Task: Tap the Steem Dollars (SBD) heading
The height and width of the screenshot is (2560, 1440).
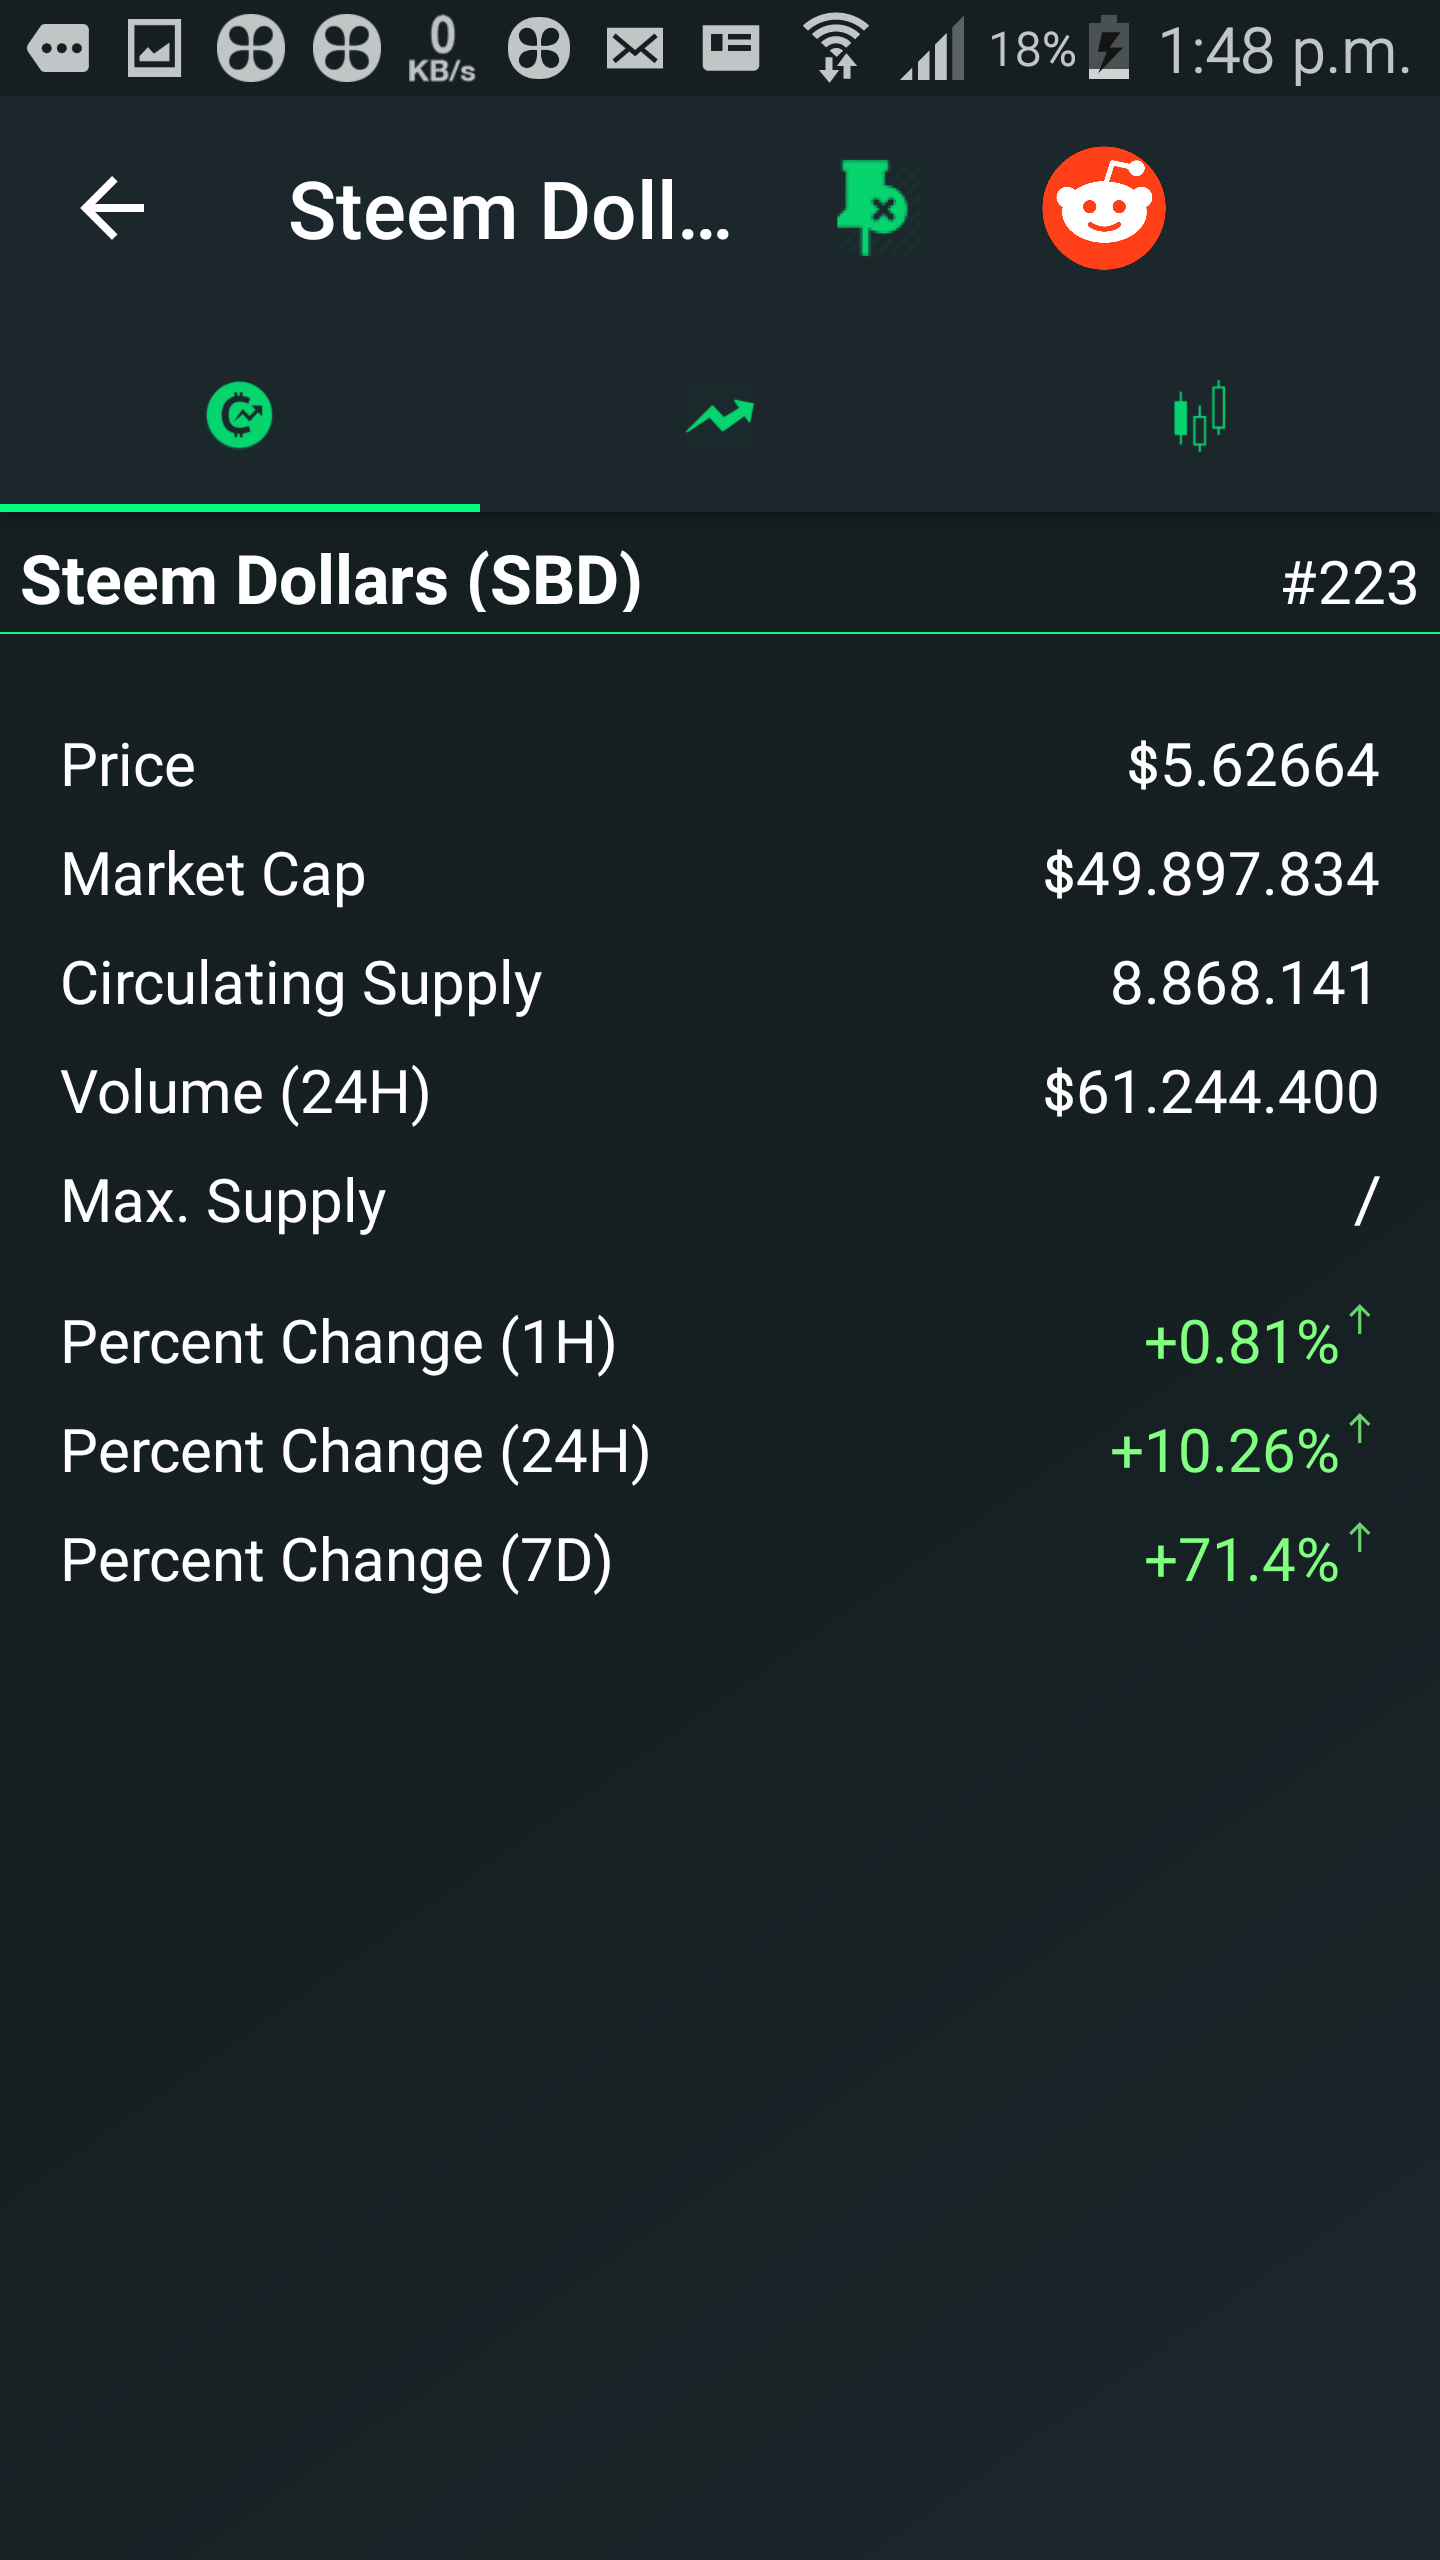Action: click(x=331, y=581)
